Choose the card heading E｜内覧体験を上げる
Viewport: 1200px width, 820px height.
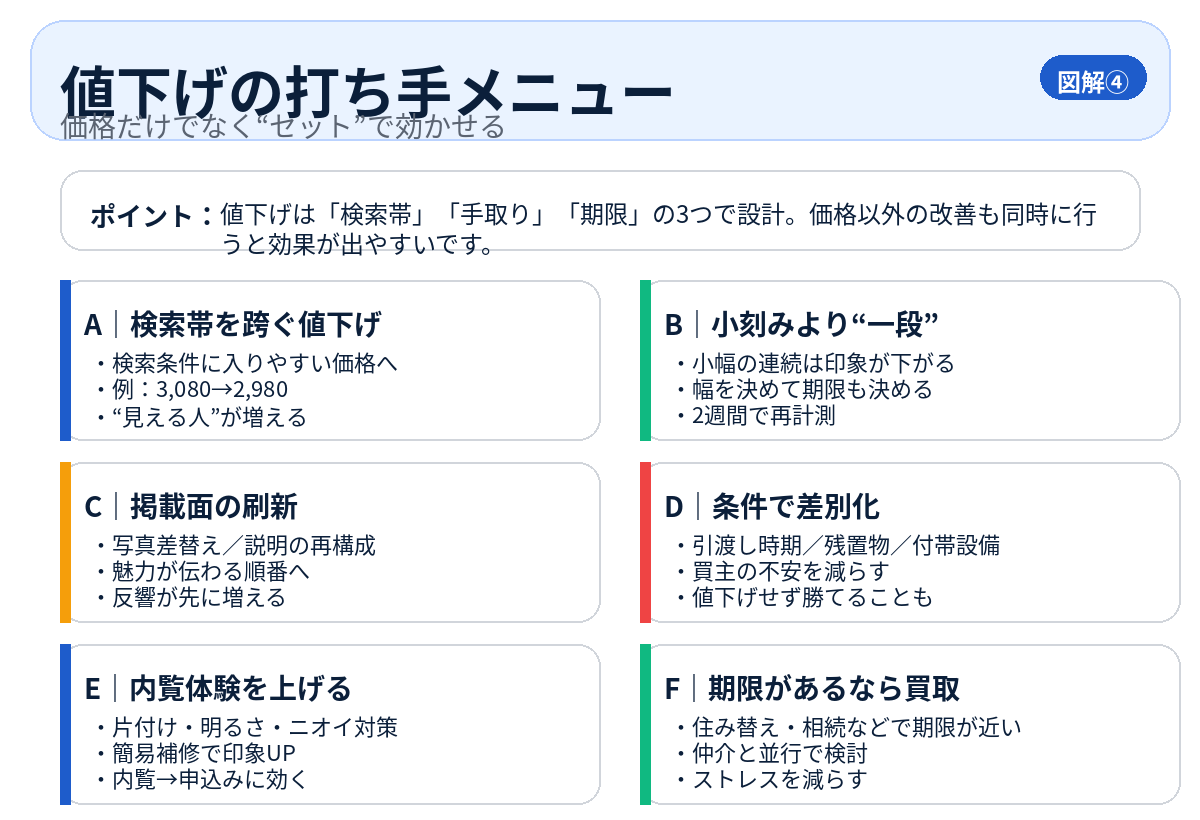[x=218, y=689]
